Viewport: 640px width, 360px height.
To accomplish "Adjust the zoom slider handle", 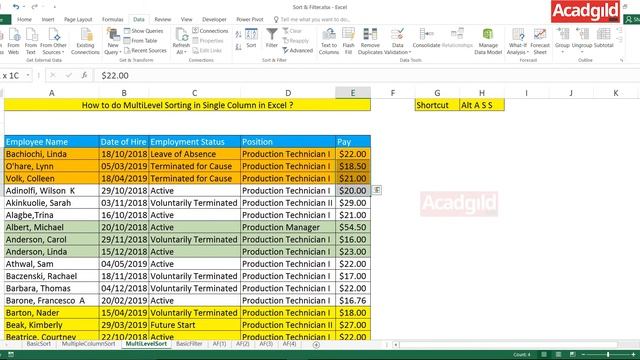I will 608,355.
